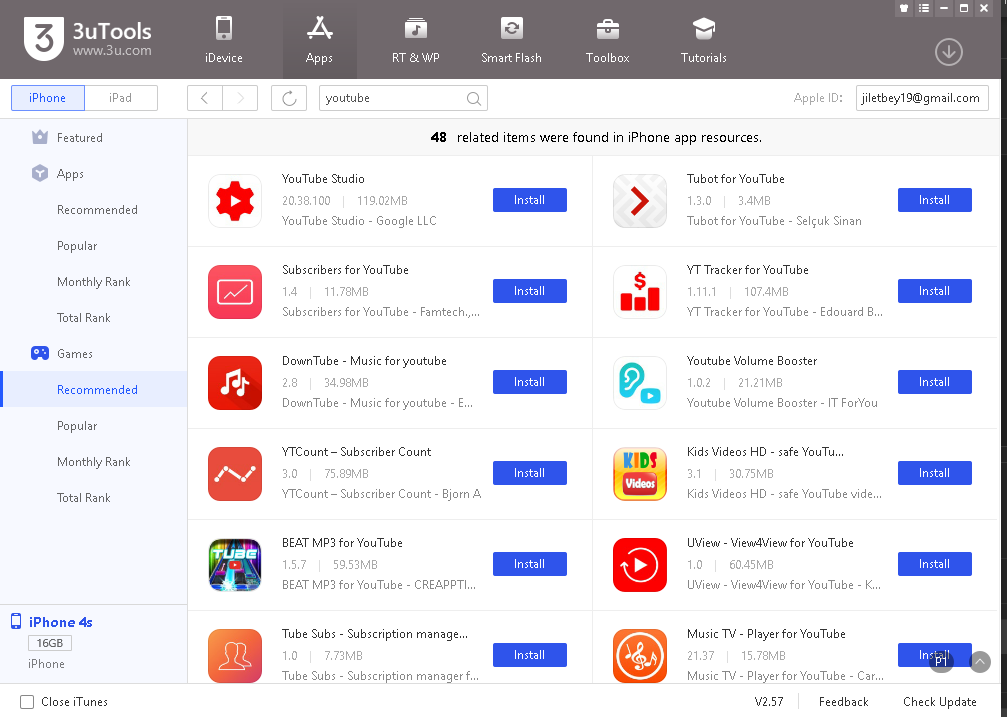
Task: Click the Kids Videos HD app icon
Action: tap(640, 474)
